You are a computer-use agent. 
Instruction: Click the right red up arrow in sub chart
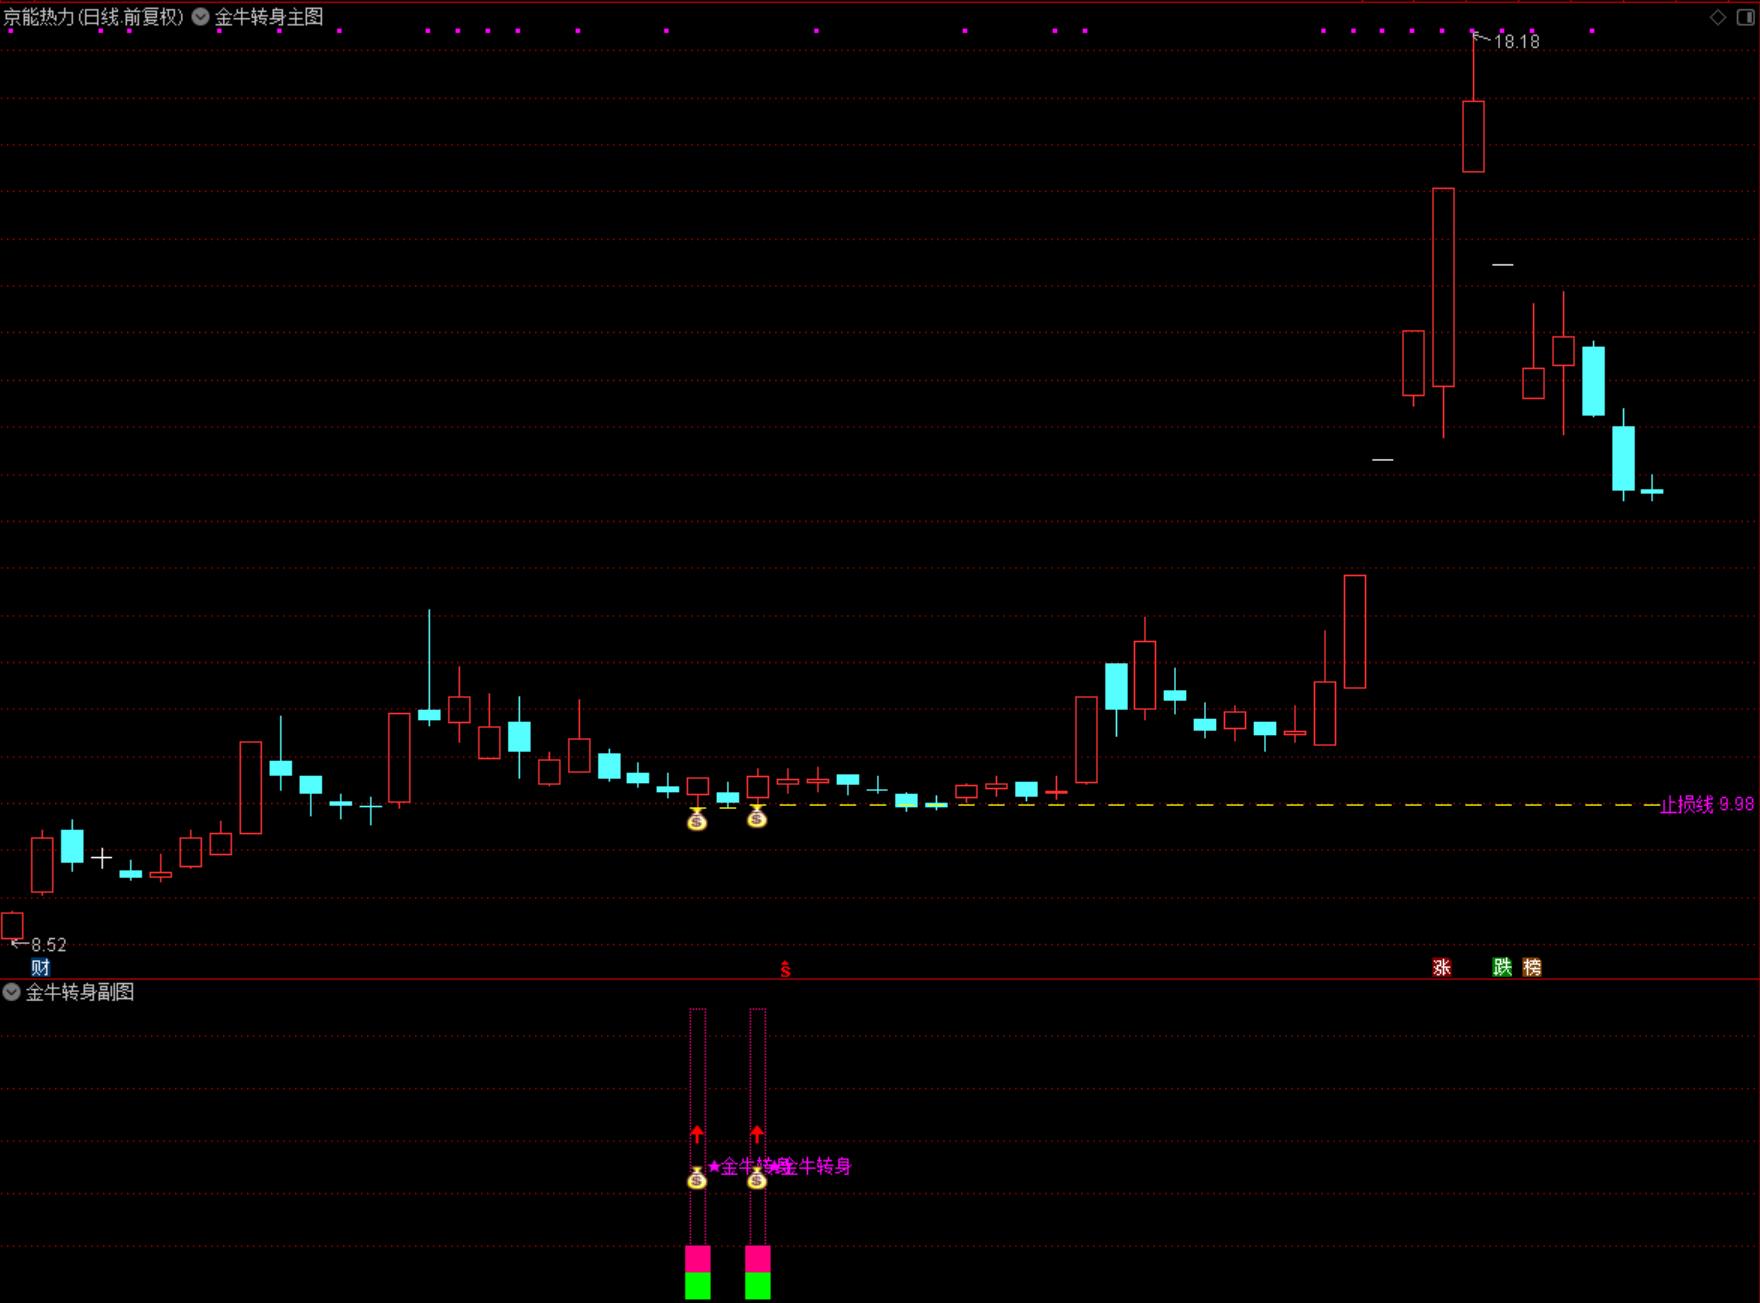point(757,1134)
